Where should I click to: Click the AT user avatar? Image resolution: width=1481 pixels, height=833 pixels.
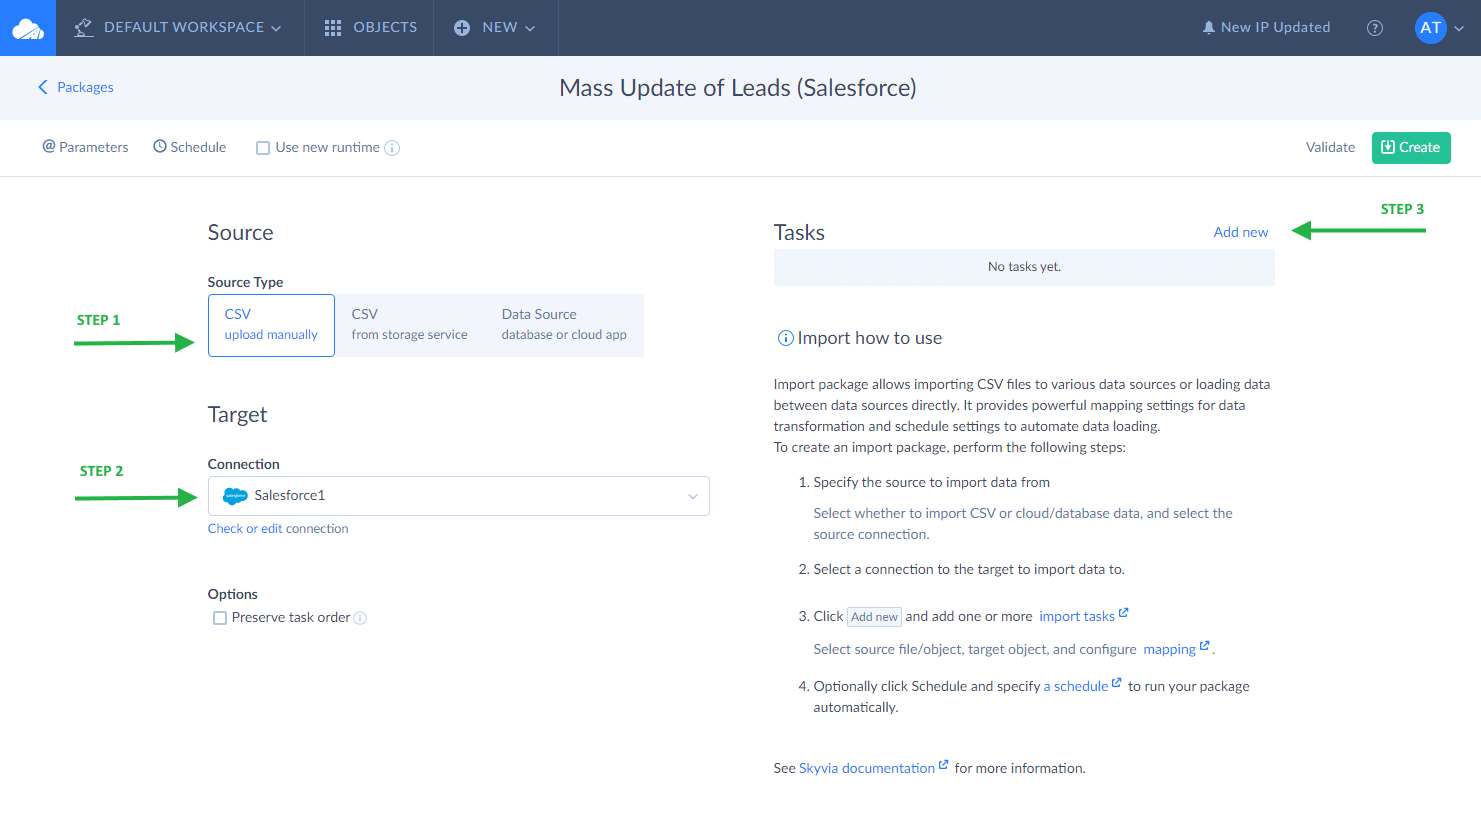[x=1430, y=28]
